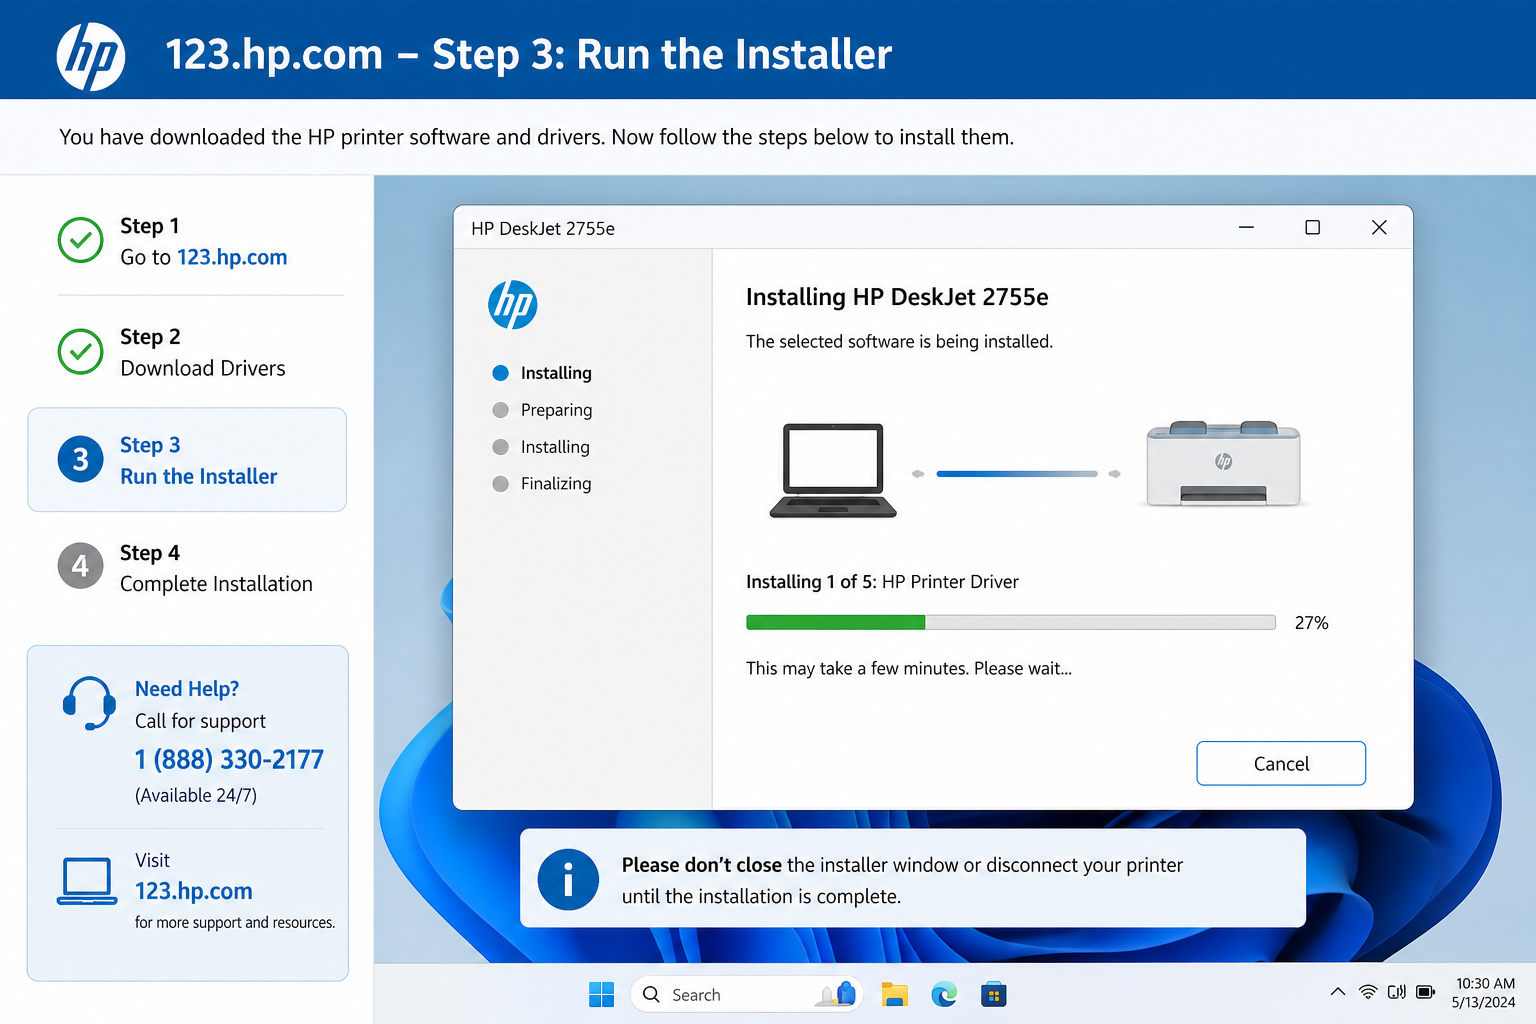Click the HP DeskJet 2755e title bar text

(543, 229)
